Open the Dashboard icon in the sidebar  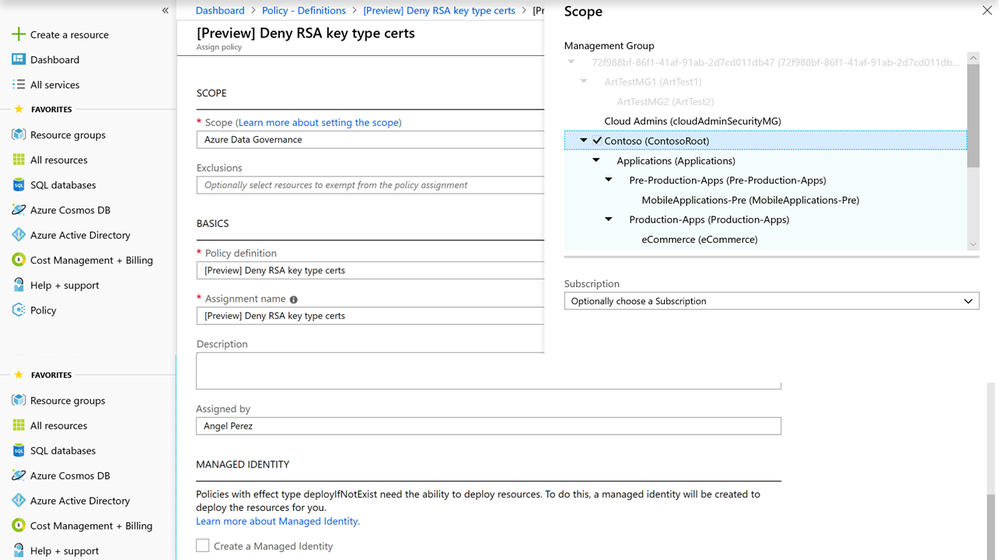(x=18, y=59)
